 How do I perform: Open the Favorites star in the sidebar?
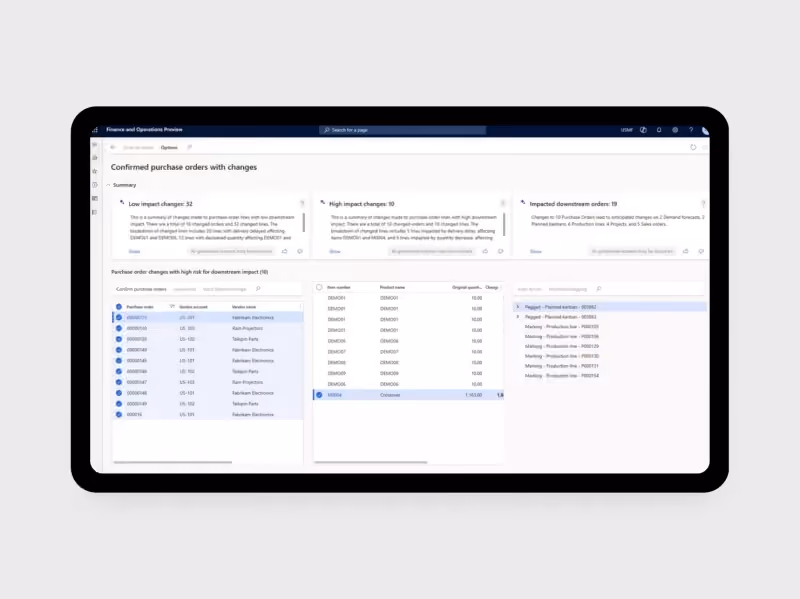[x=95, y=171]
